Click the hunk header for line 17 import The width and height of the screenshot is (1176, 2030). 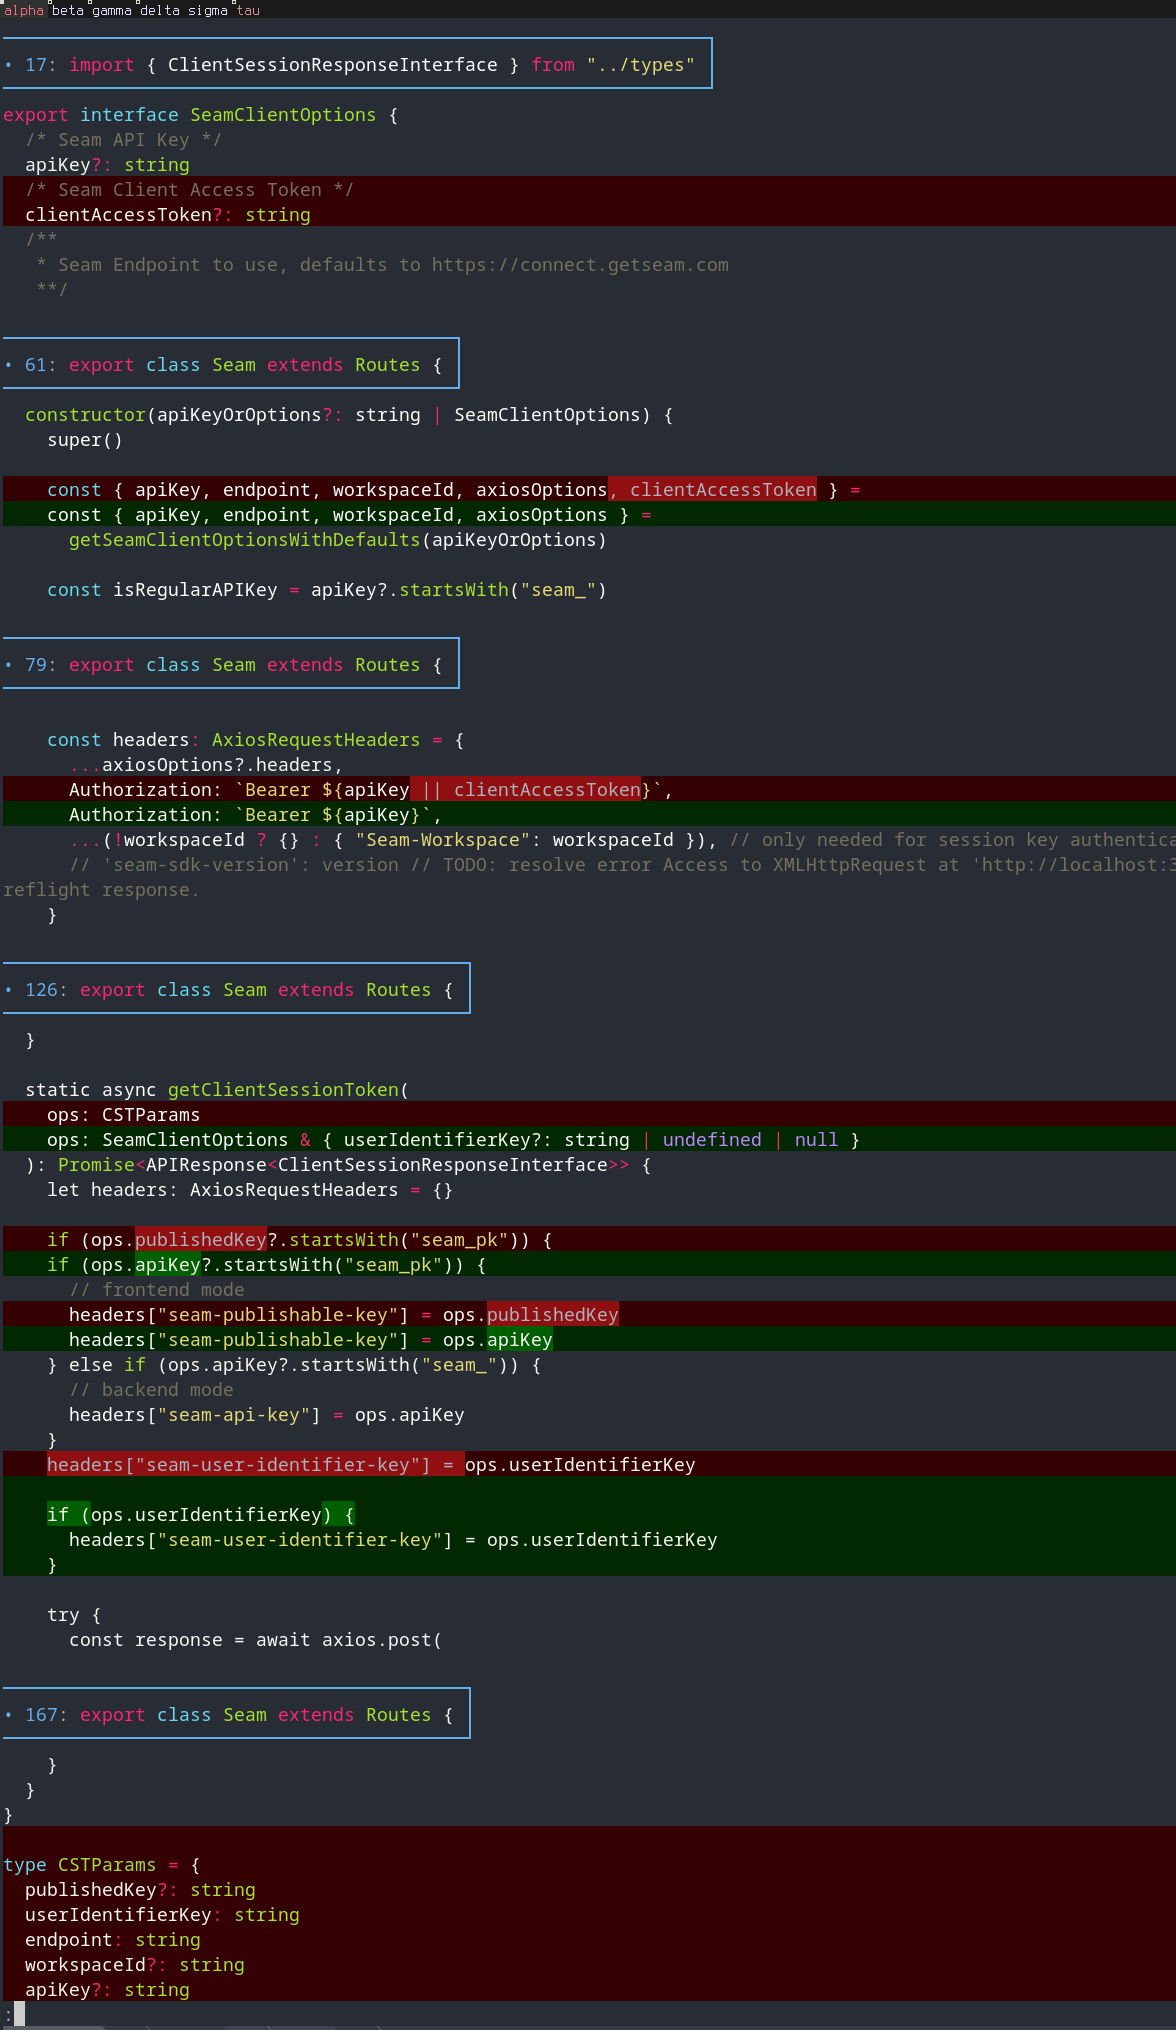[357, 64]
